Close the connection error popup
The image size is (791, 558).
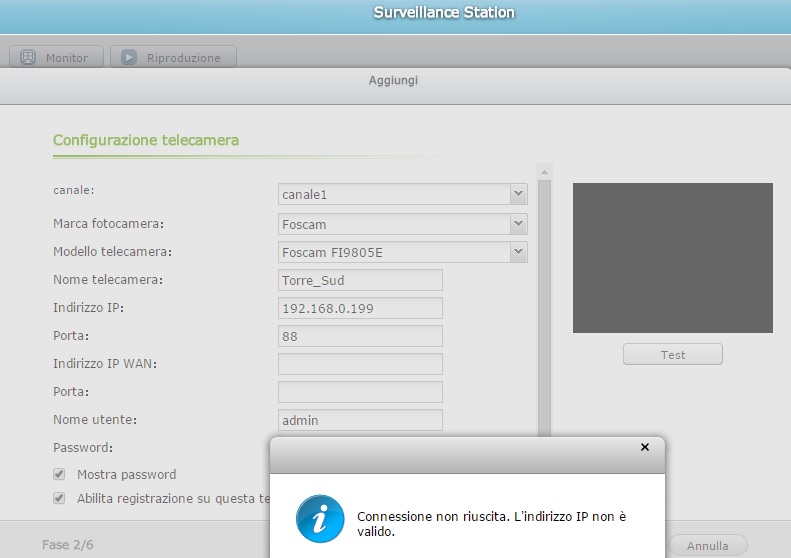pyautogui.click(x=644, y=447)
